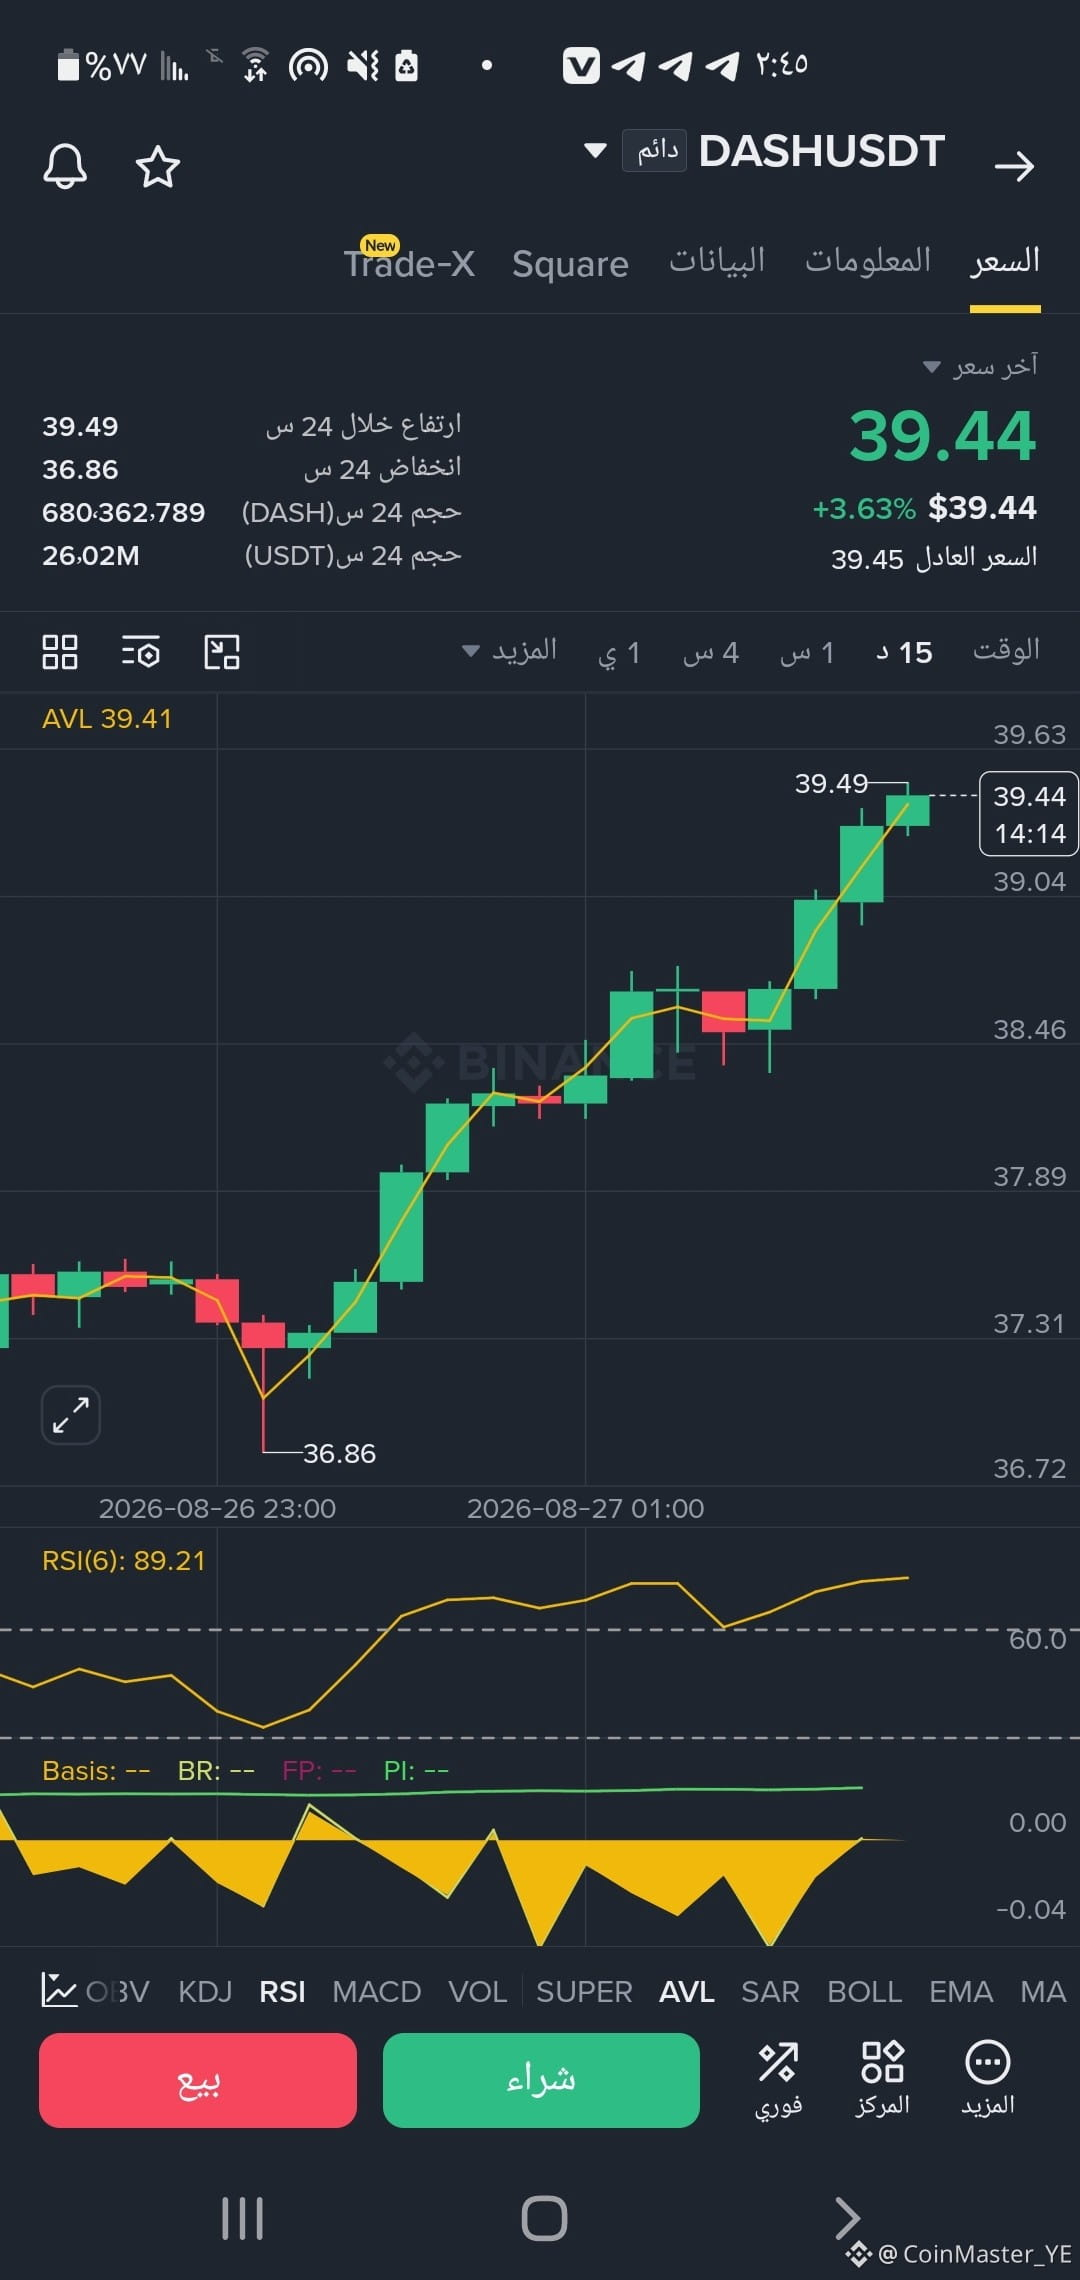The width and height of the screenshot is (1080, 2280).
Task: Tap the 36.86 low marker on chart
Action: 339,1453
